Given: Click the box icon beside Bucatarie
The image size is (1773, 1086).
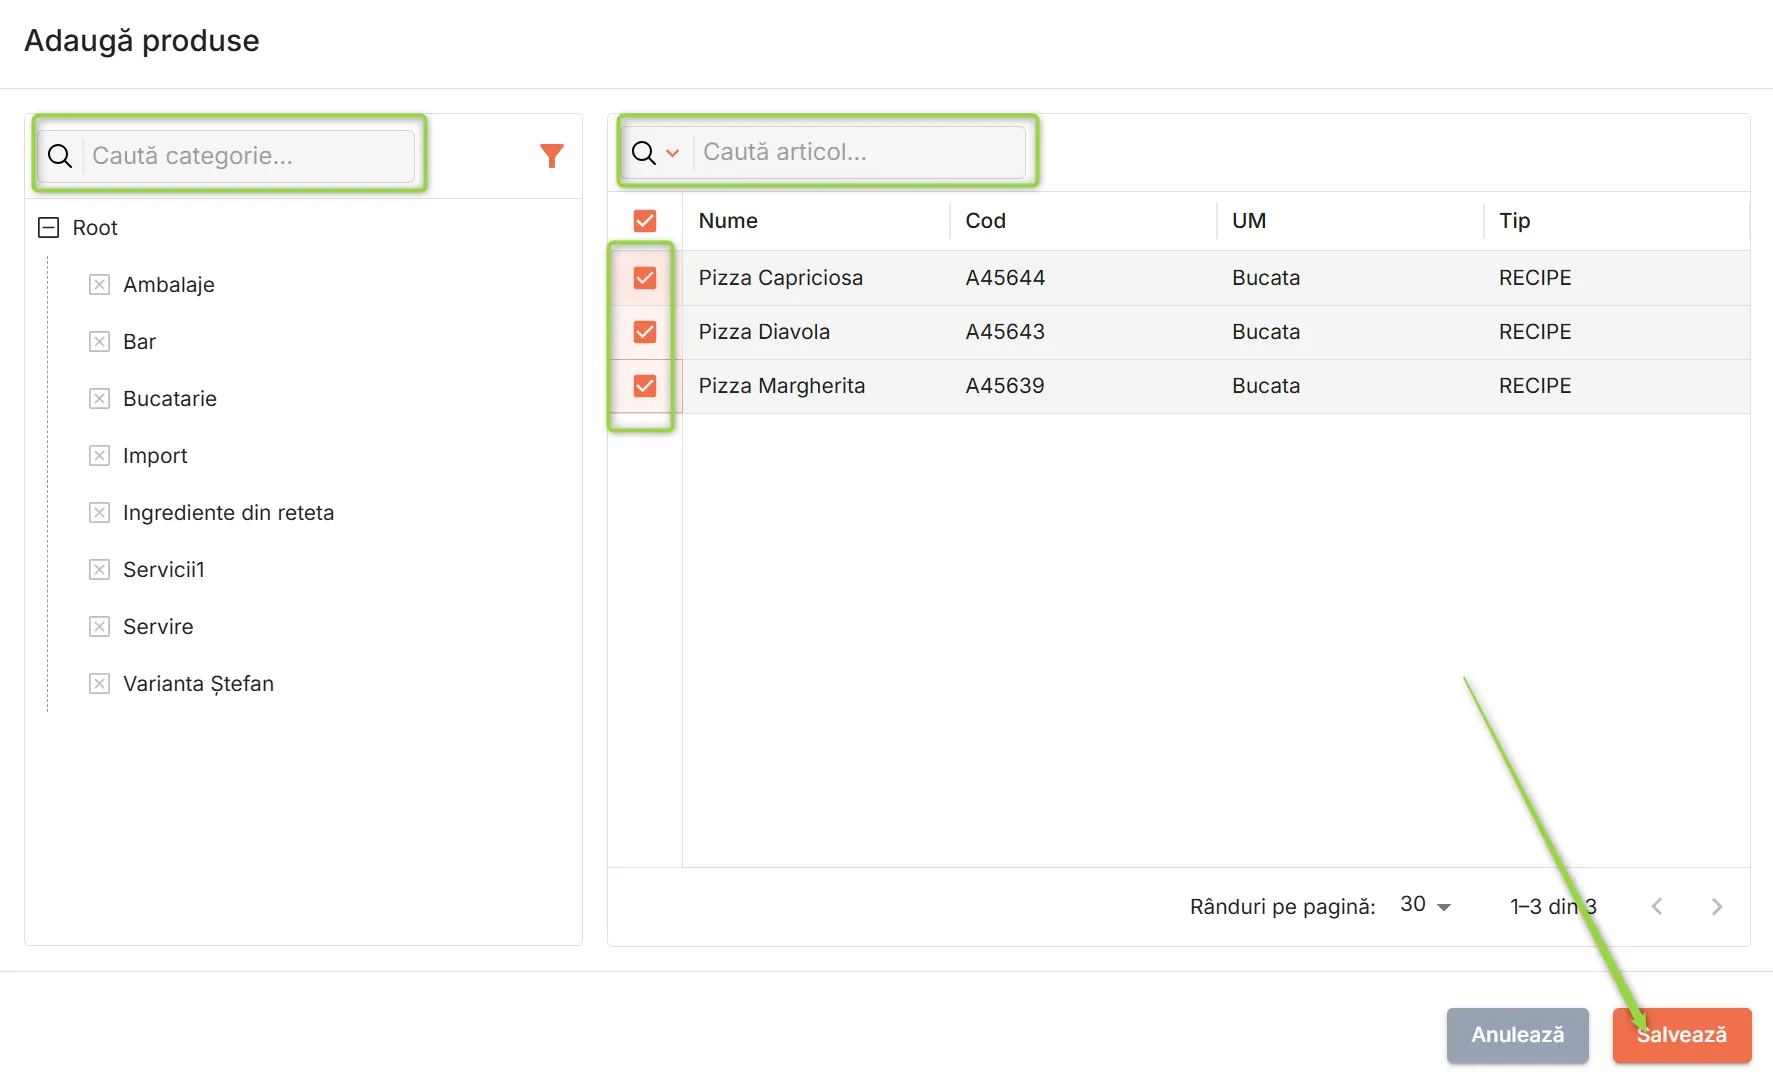Looking at the screenshot, I should click(x=99, y=399).
